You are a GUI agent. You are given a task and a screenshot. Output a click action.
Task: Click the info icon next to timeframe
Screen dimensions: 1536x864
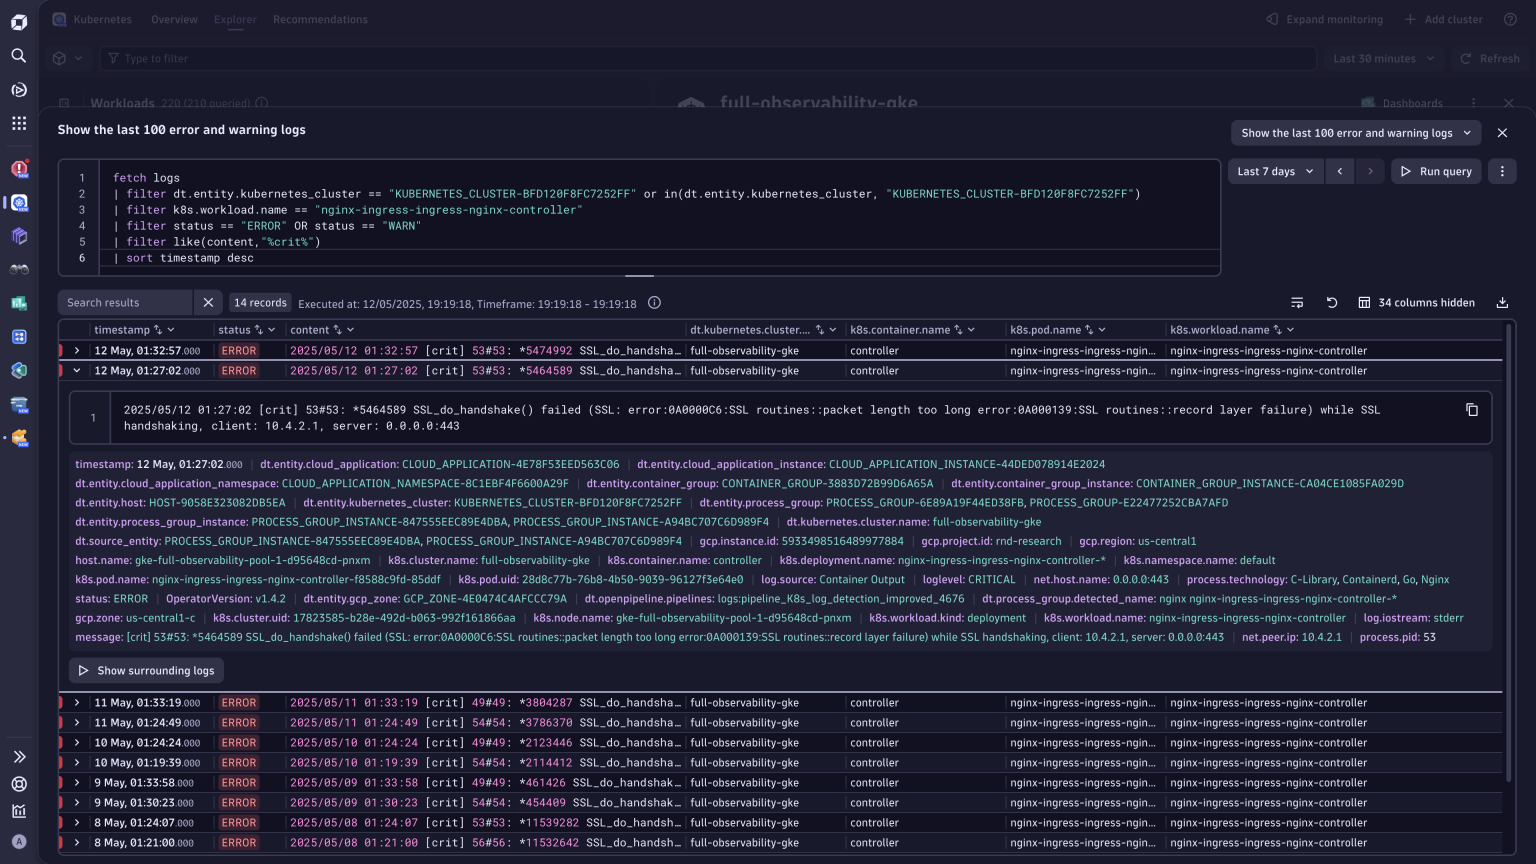pyautogui.click(x=654, y=303)
